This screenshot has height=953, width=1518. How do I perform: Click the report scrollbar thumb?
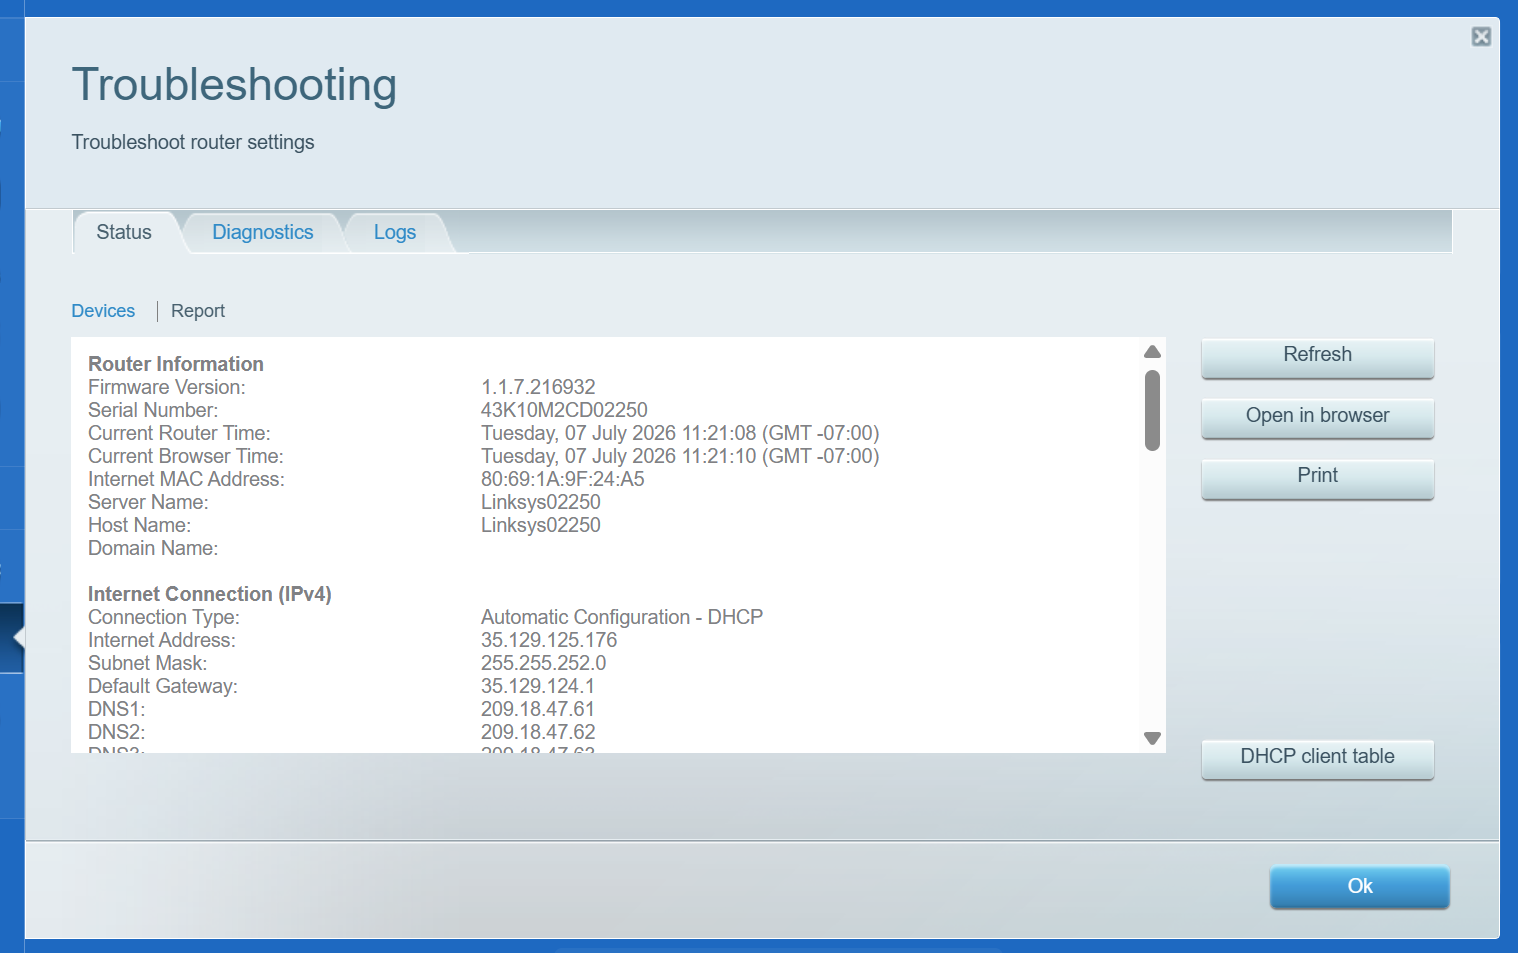coord(1152,410)
